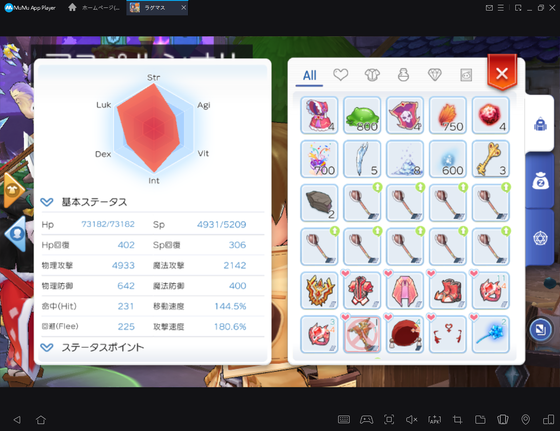Click the Flee value 225
Image resolution: width=560 pixels, height=431 pixels.
point(126,326)
